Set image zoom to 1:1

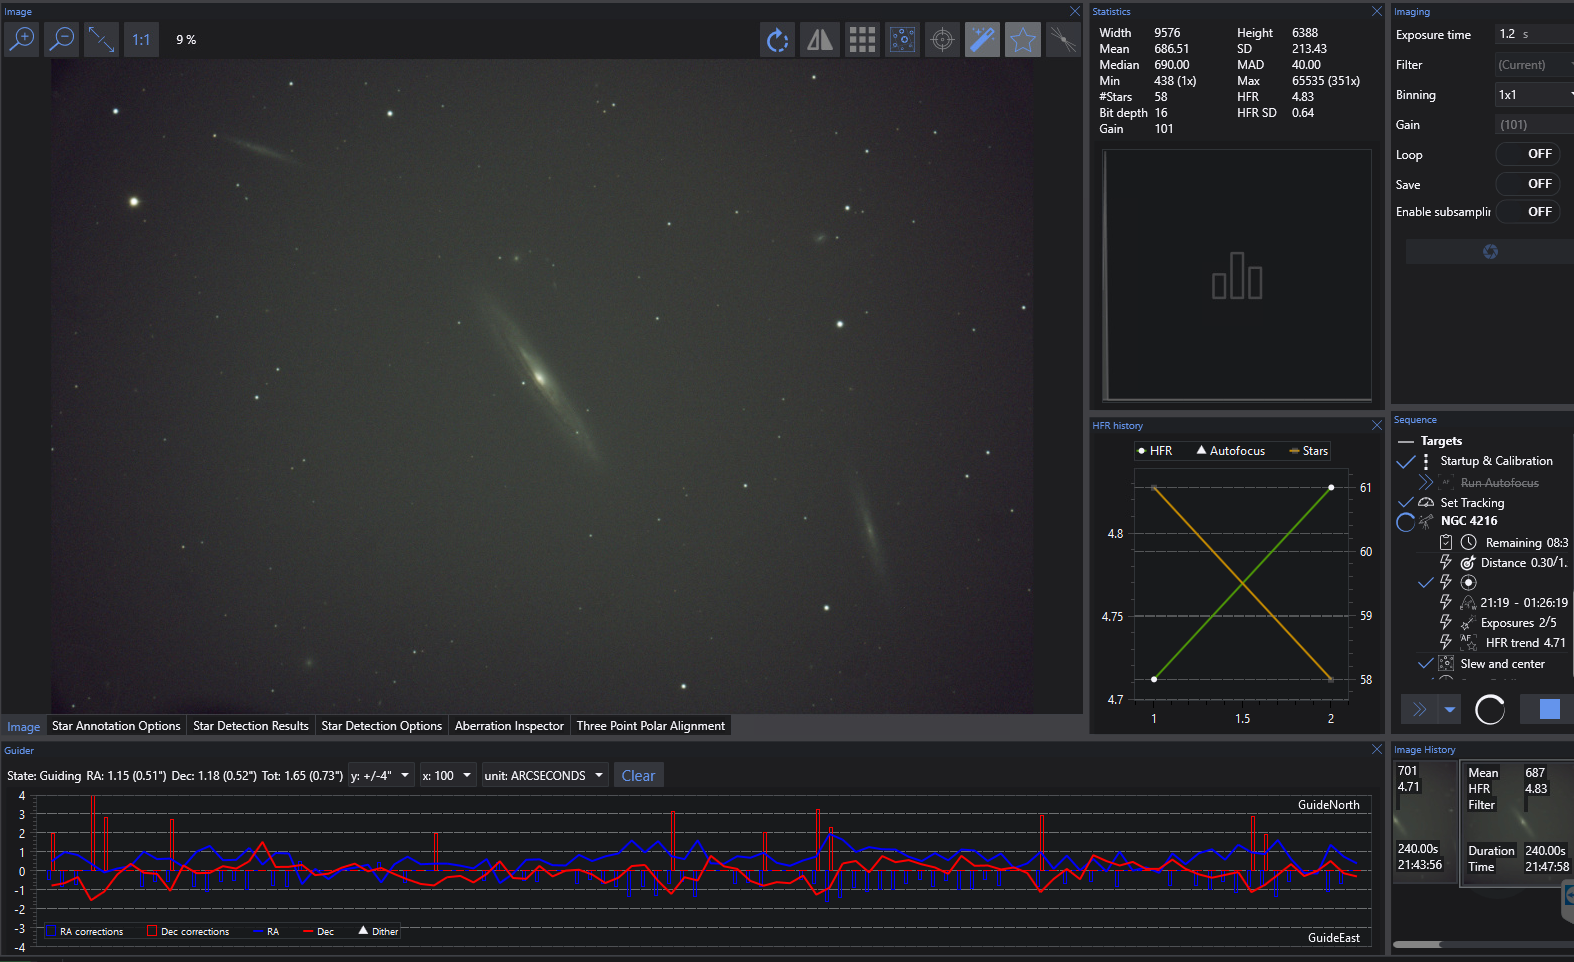pos(141,39)
